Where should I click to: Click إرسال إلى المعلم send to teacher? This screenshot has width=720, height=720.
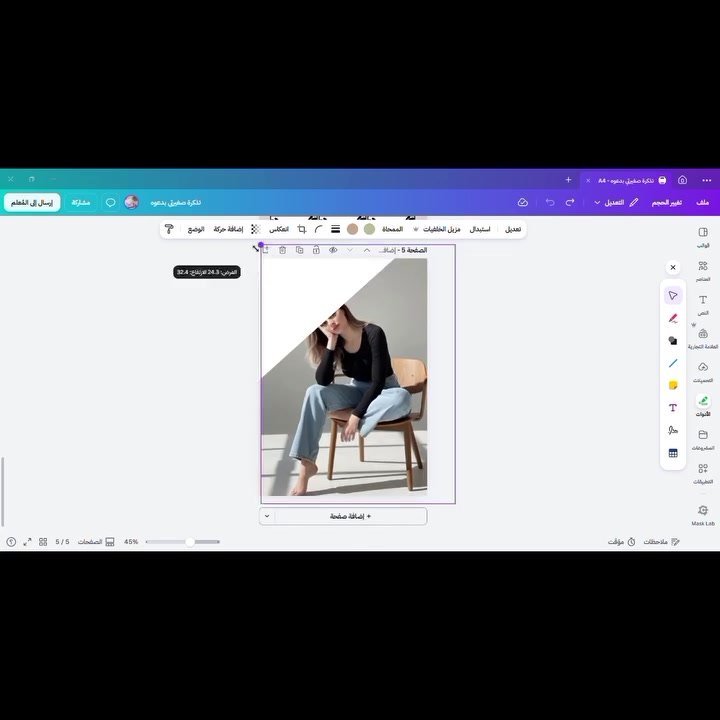(32, 202)
